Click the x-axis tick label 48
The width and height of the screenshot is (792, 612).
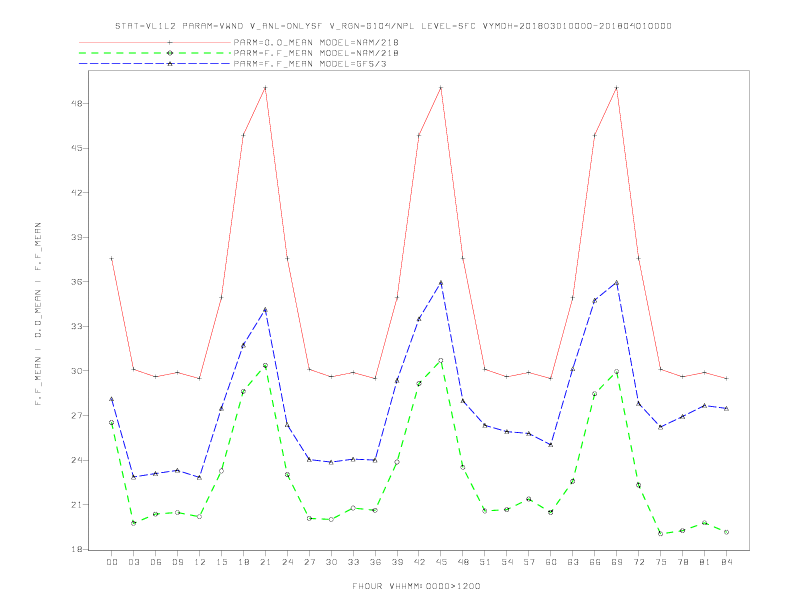point(463,562)
